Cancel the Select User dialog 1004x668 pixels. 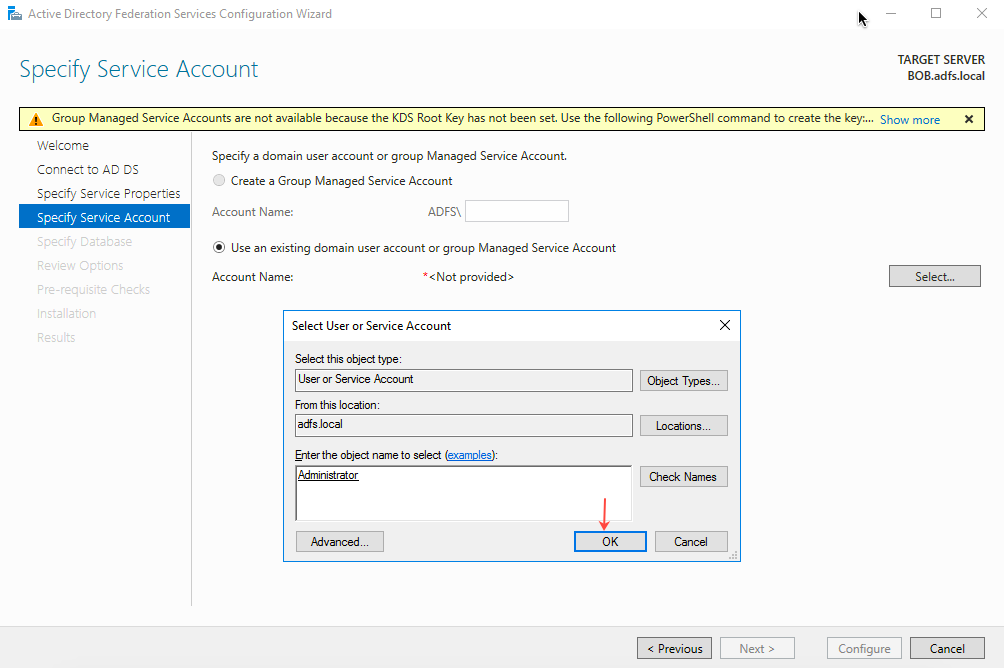point(691,542)
